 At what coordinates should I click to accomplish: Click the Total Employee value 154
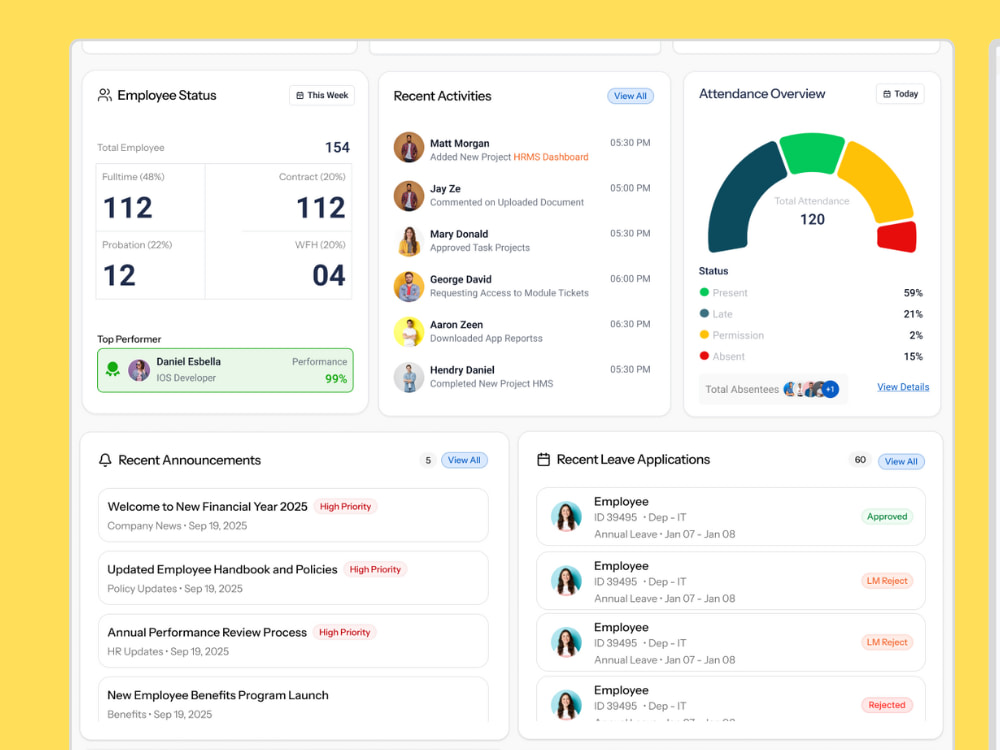(337, 147)
